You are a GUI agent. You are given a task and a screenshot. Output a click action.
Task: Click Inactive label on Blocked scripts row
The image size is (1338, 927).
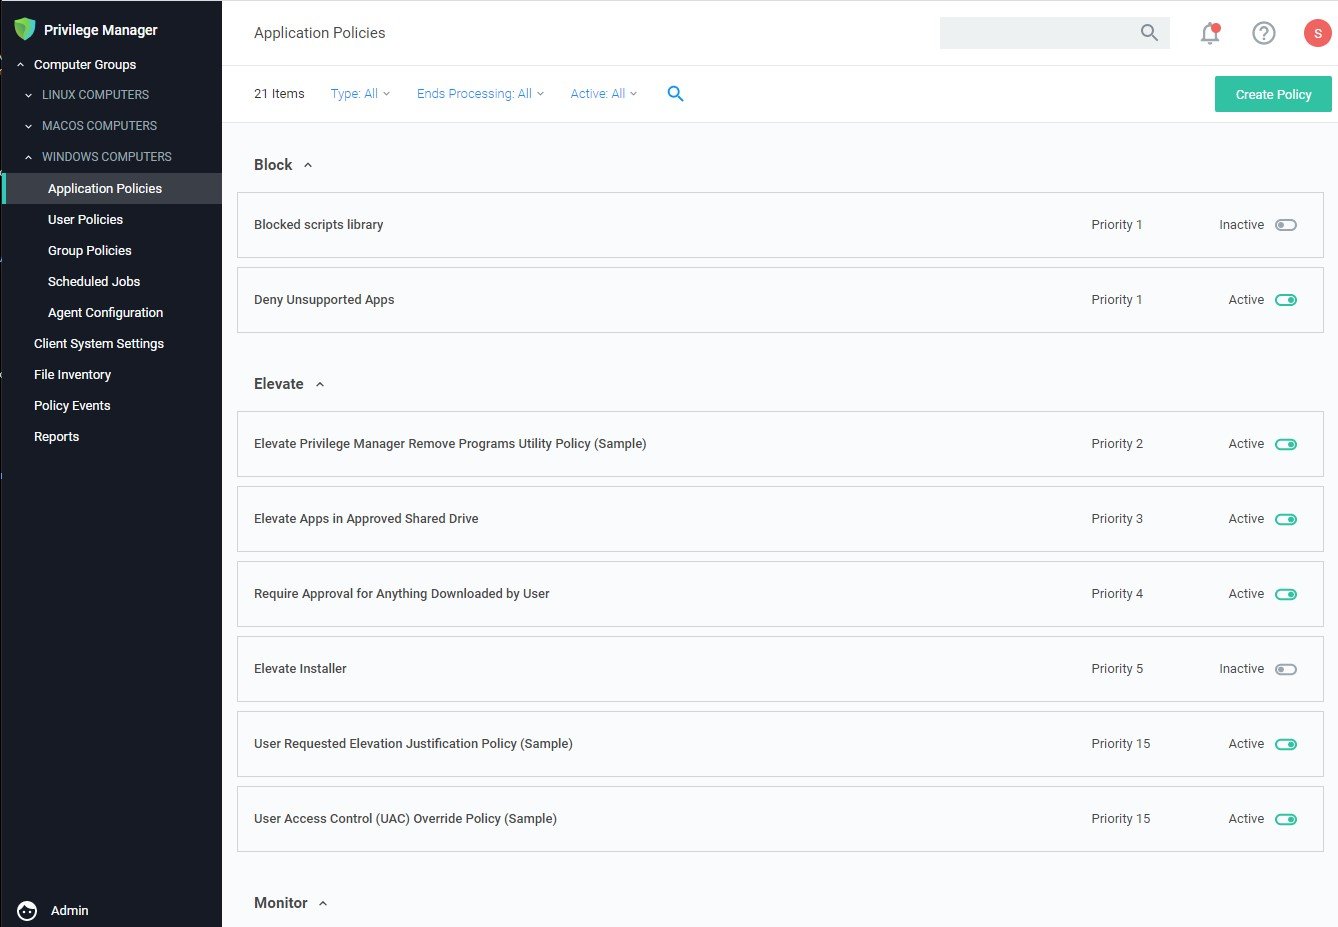coord(1241,225)
